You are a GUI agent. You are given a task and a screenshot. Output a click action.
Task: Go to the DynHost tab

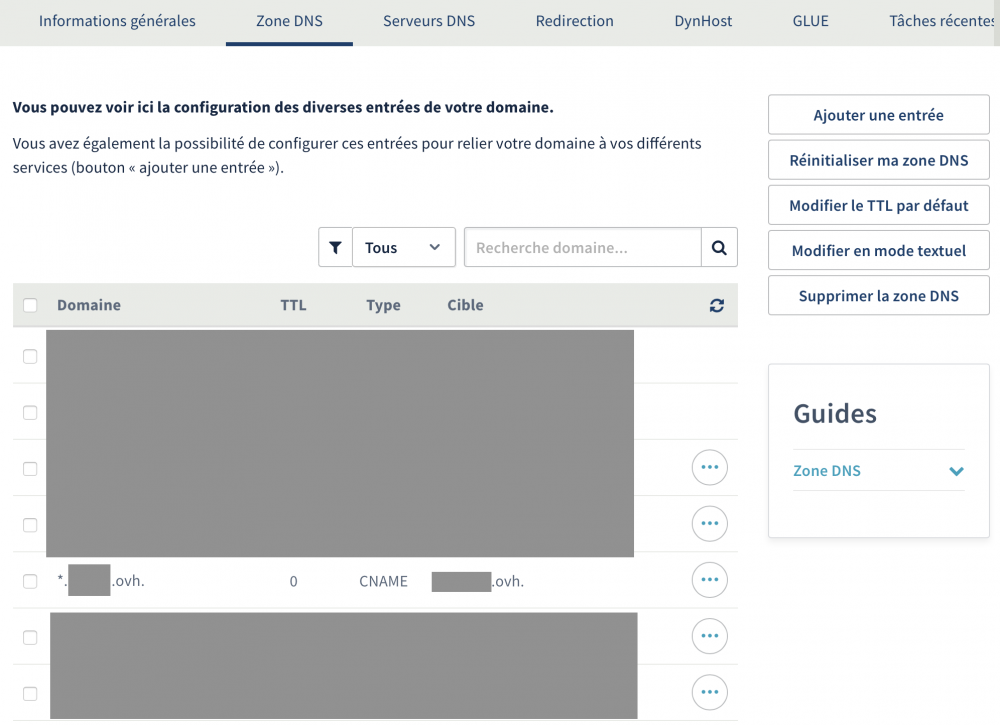click(703, 21)
